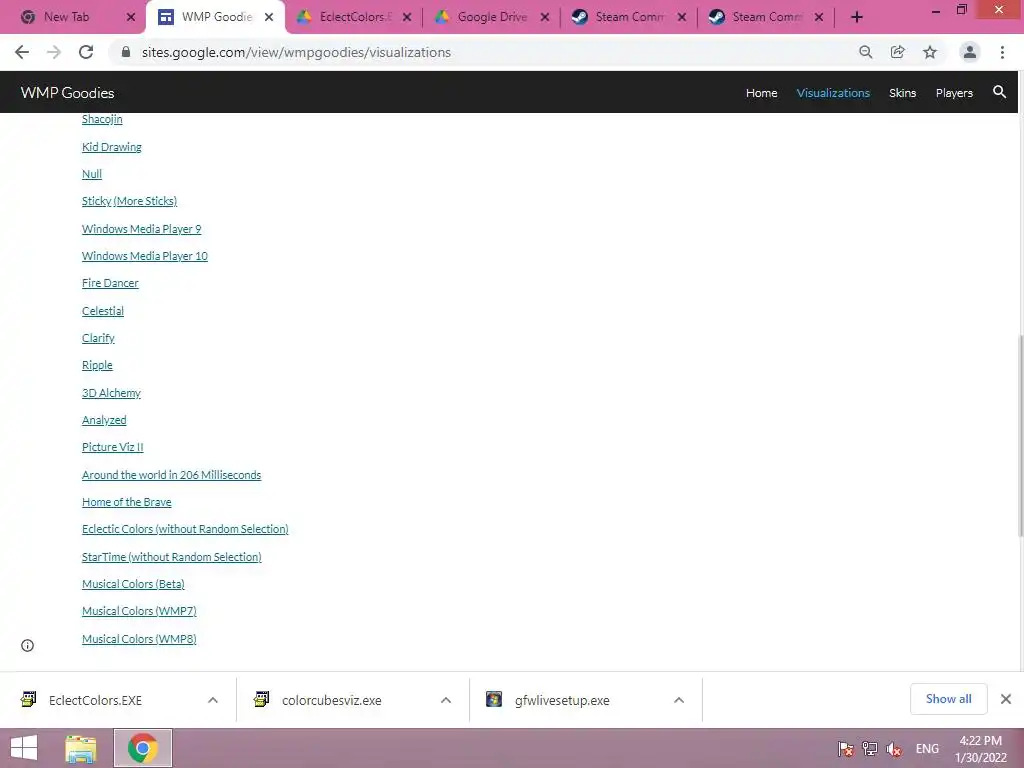The height and width of the screenshot is (768, 1024).
Task: Open the Windows Start button
Action: 24,748
